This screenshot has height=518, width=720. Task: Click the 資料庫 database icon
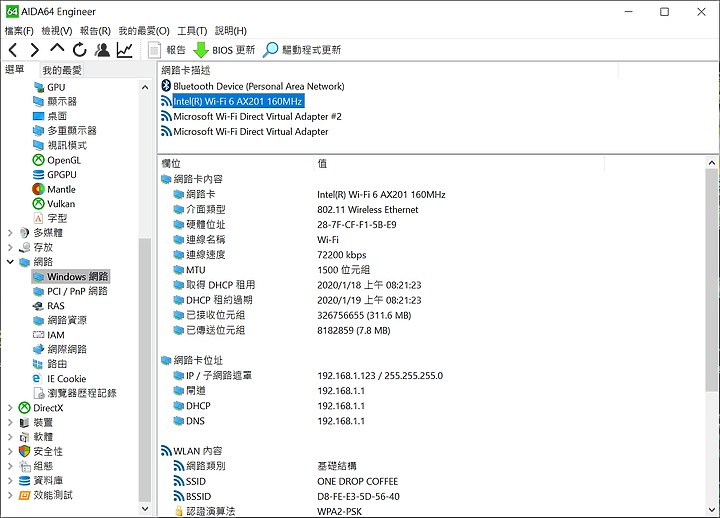(x=24, y=481)
